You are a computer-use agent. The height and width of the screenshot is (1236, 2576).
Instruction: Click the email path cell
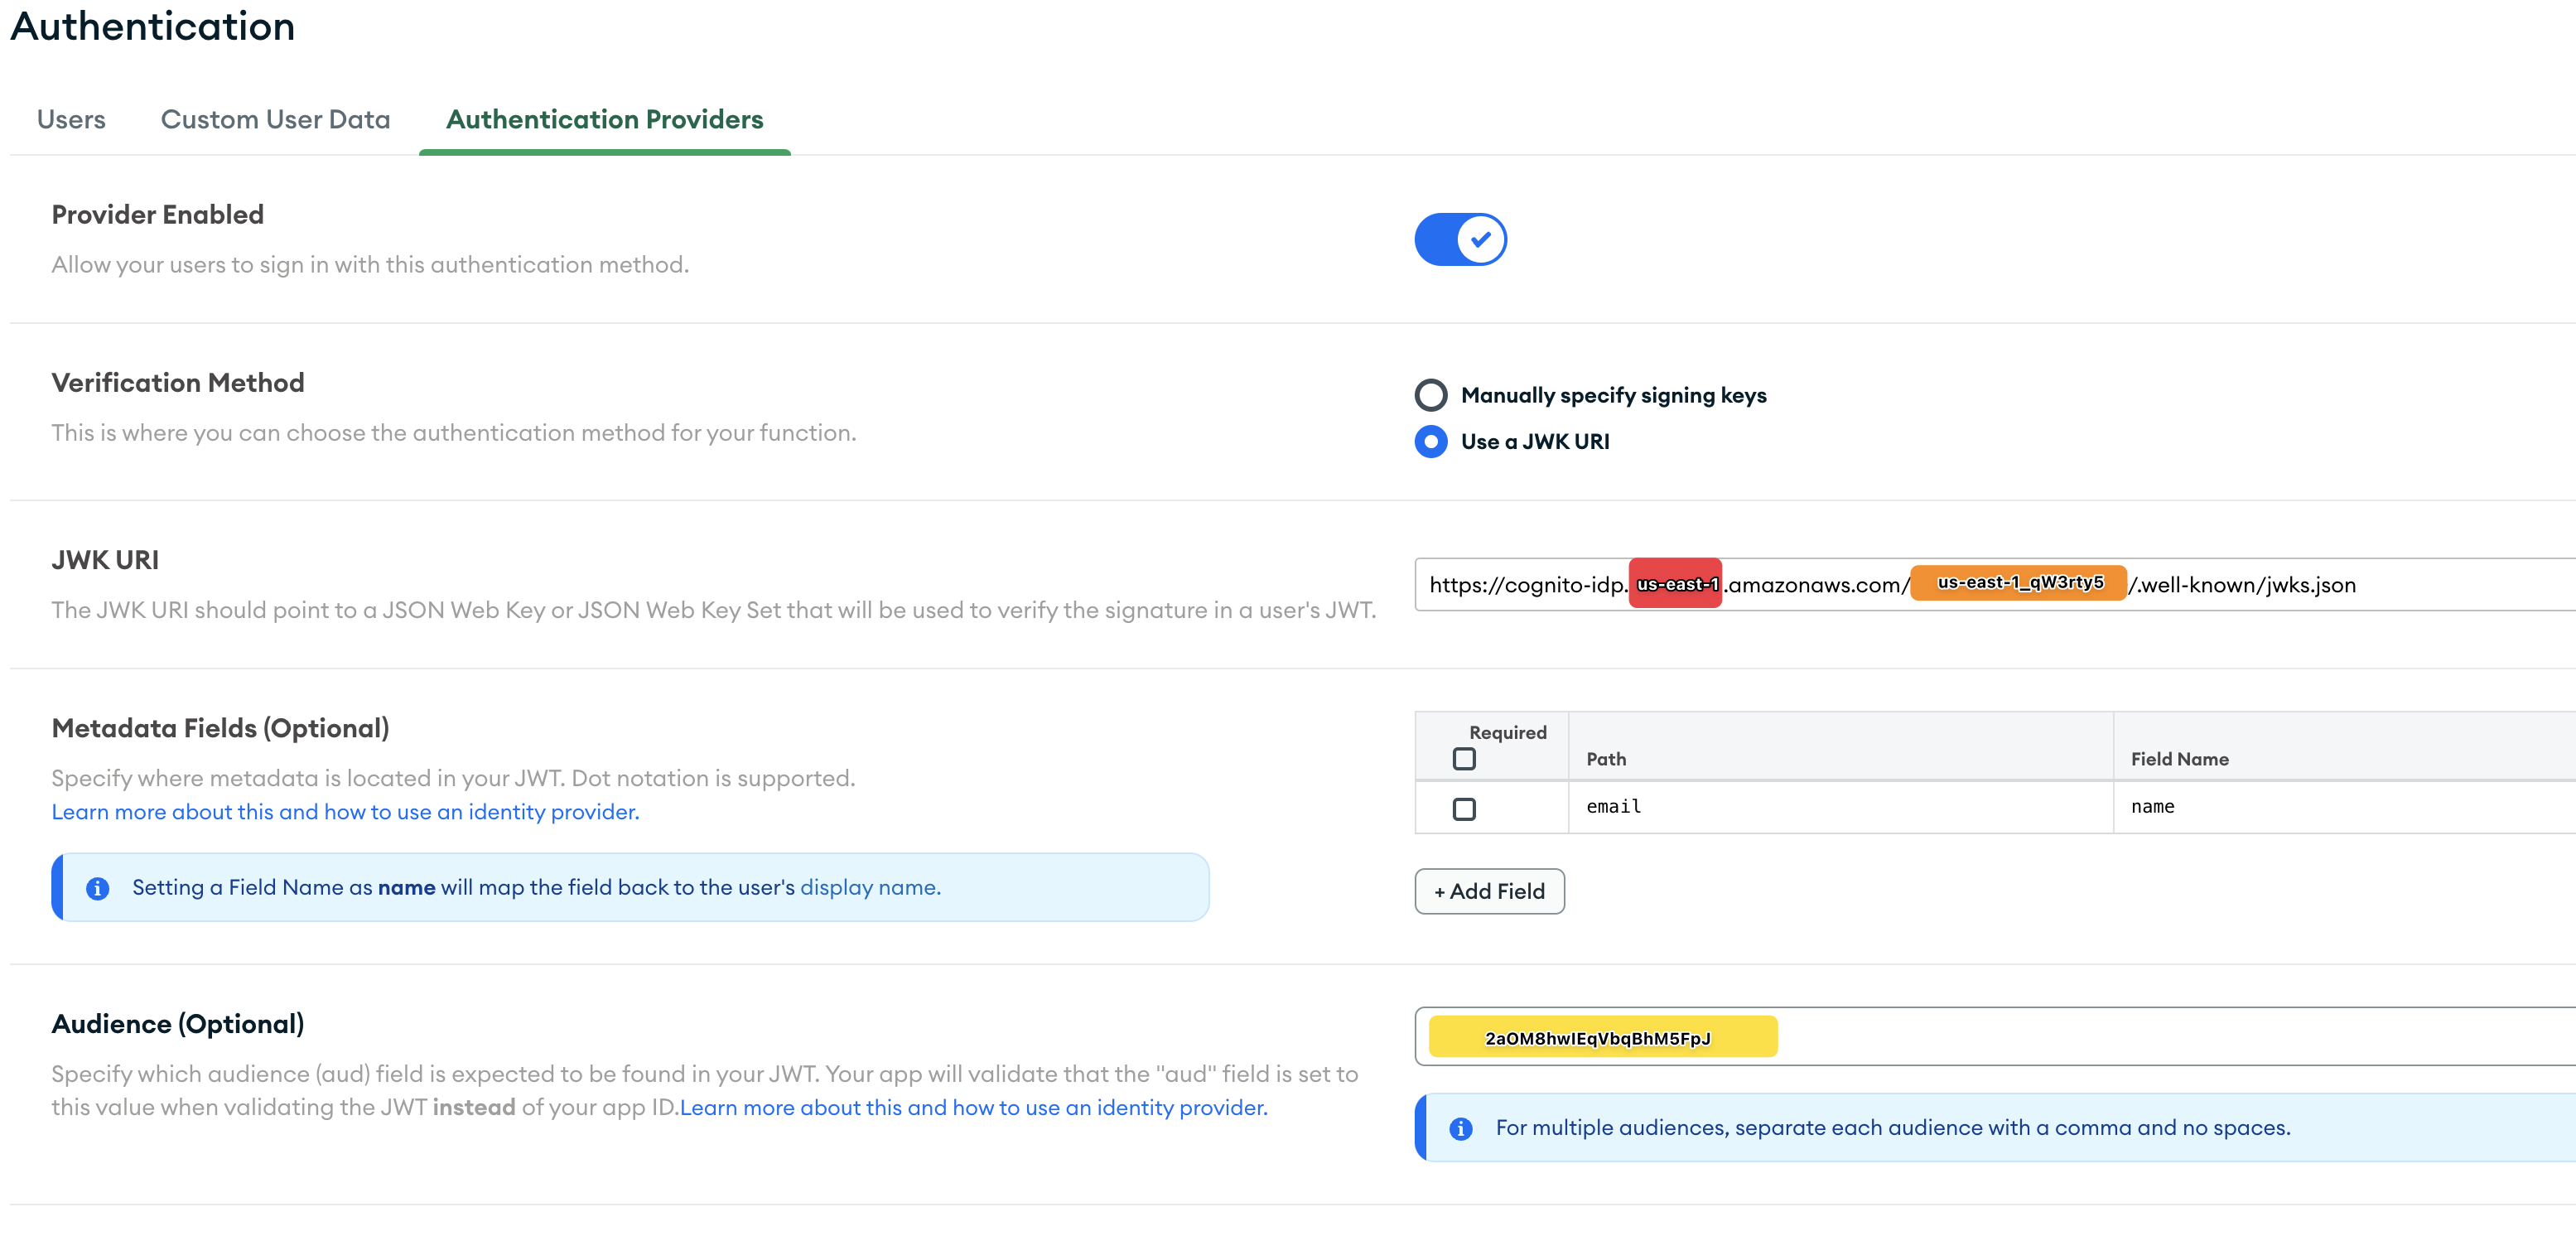pos(1838,807)
